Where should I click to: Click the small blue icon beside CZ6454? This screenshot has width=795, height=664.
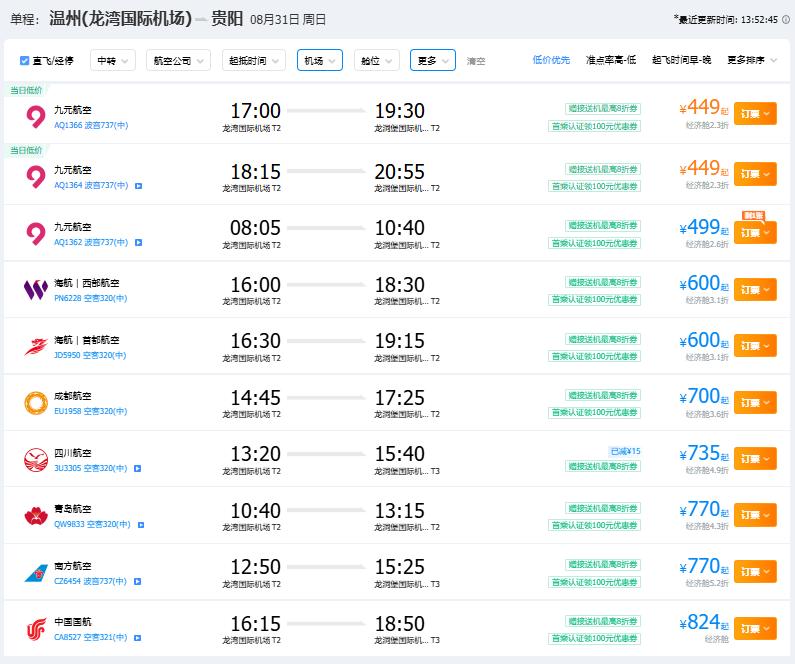point(137,581)
